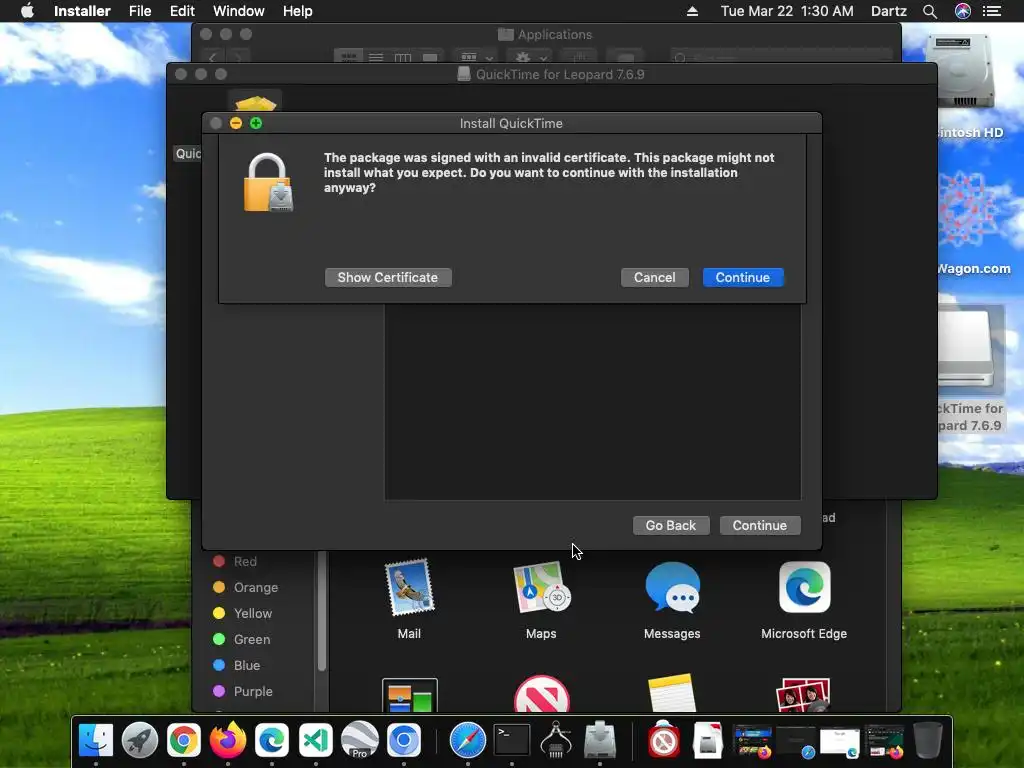Restore minimized Edge window thumbnail in Dock
The image size is (1024, 768).
point(840,743)
